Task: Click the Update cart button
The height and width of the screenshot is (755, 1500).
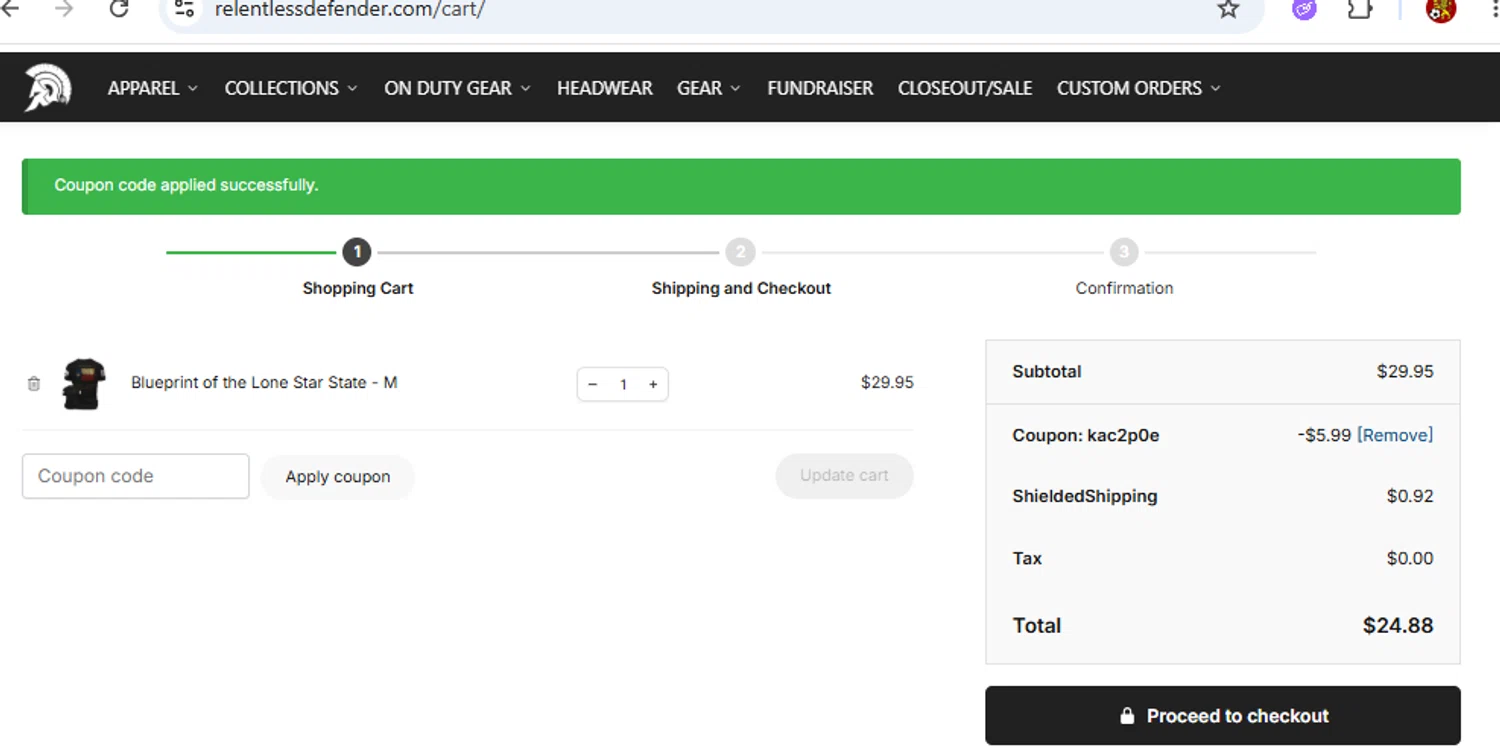Action: pyautogui.click(x=844, y=476)
